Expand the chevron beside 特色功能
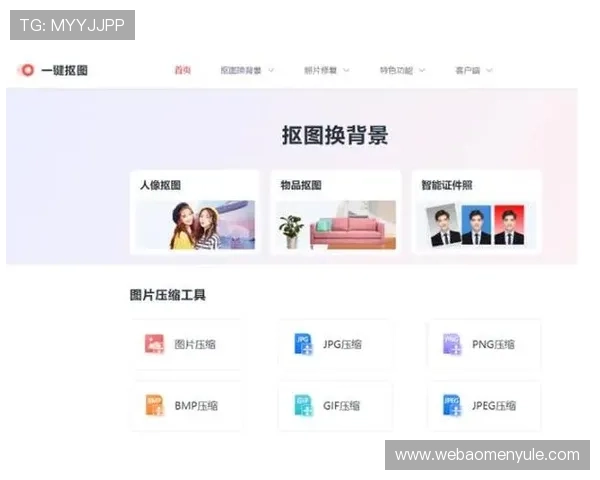Viewport: 600px width, 480px height. point(422,70)
